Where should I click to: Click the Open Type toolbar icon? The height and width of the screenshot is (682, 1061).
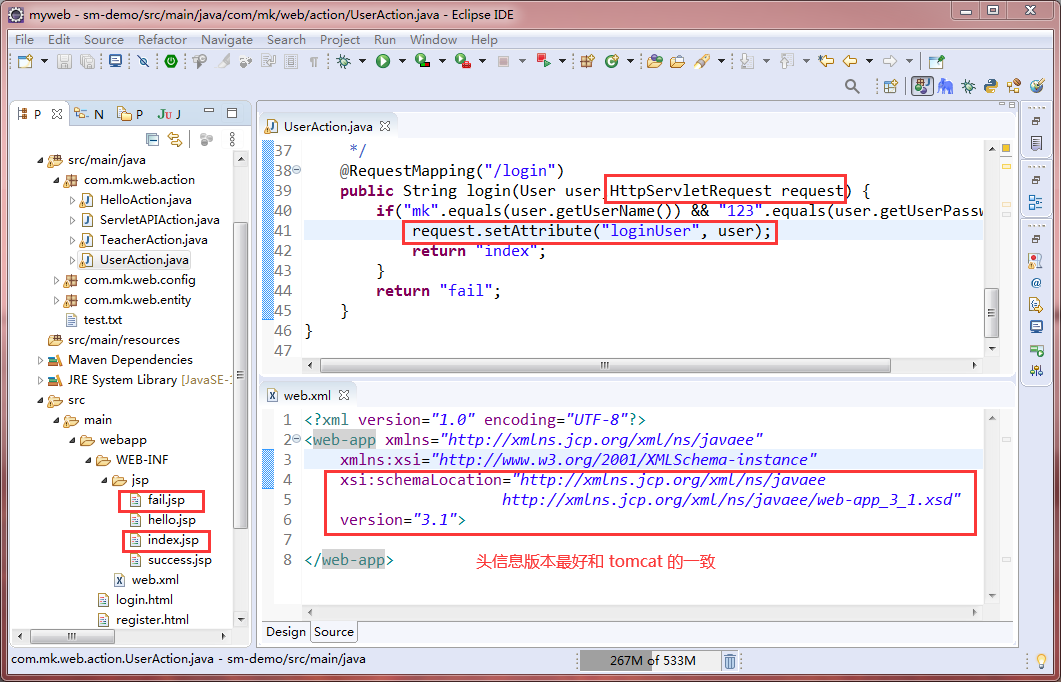pyautogui.click(x=654, y=62)
